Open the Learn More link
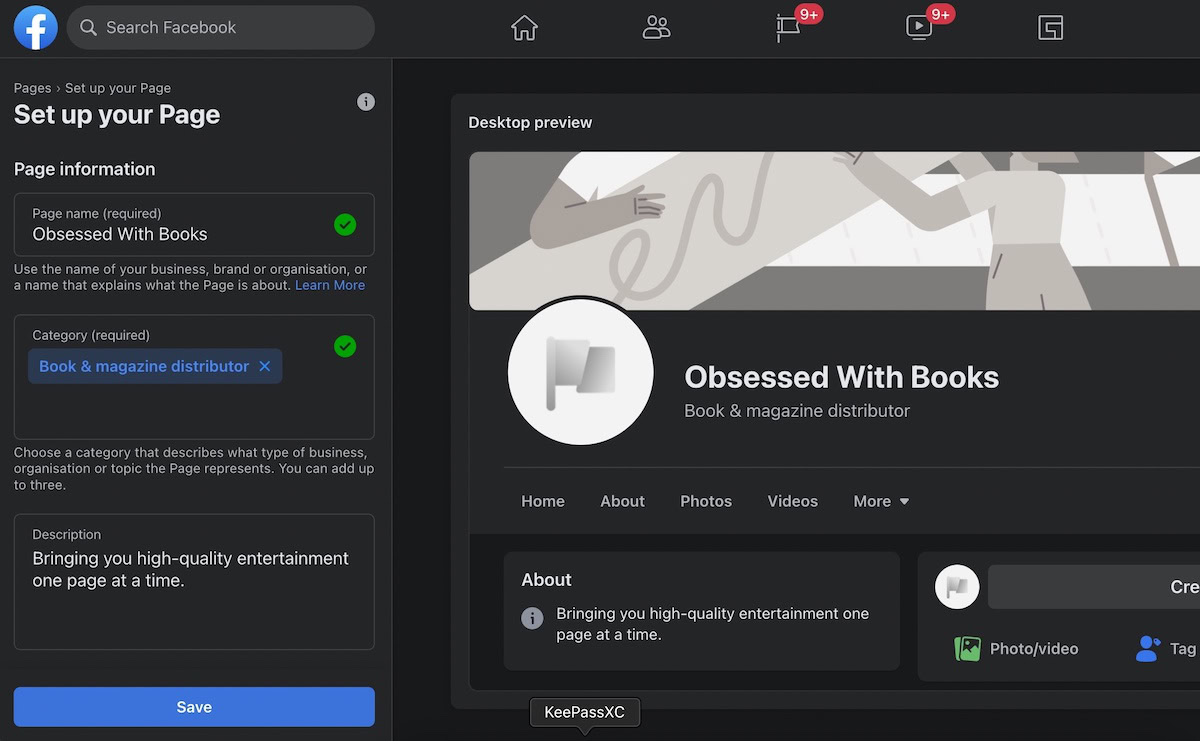Viewport: 1200px width, 741px height. click(x=330, y=285)
